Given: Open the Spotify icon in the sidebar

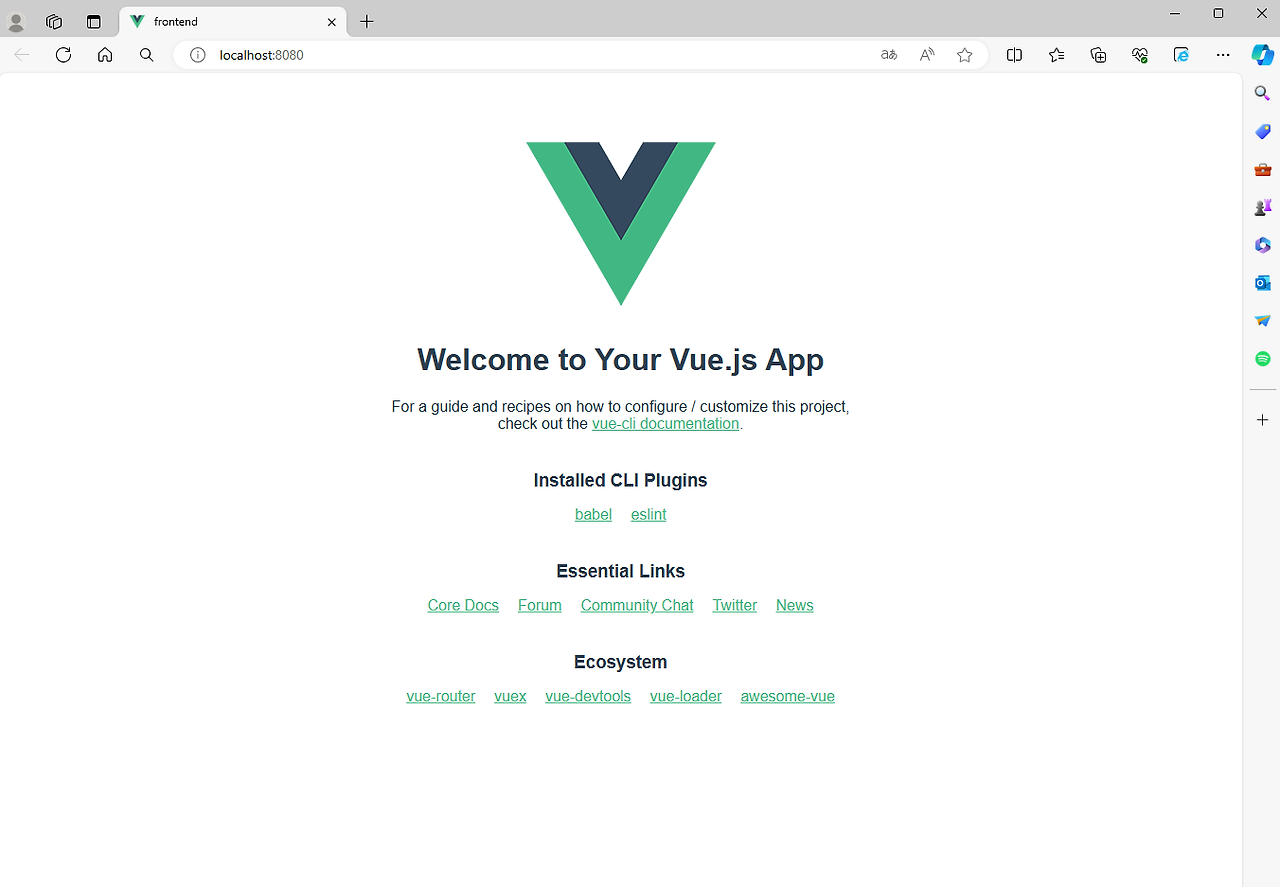Looking at the screenshot, I should click(x=1262, y=358).
